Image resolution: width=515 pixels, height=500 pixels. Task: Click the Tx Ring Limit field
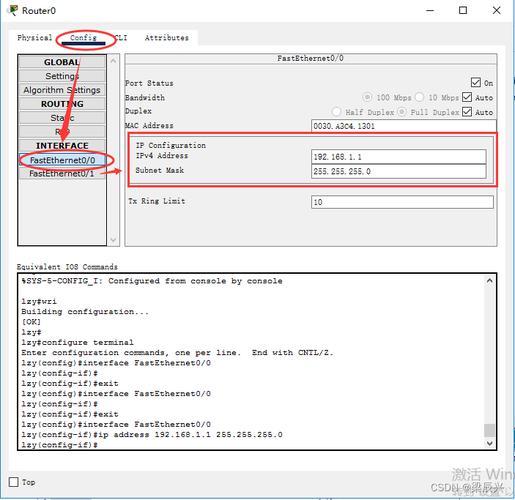pyautogui.click(x=402, y=202)
